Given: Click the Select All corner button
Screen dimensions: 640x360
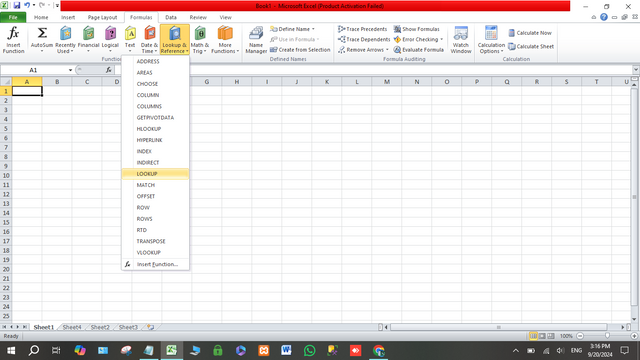Looking at the screenshot, I should point(6,82).
